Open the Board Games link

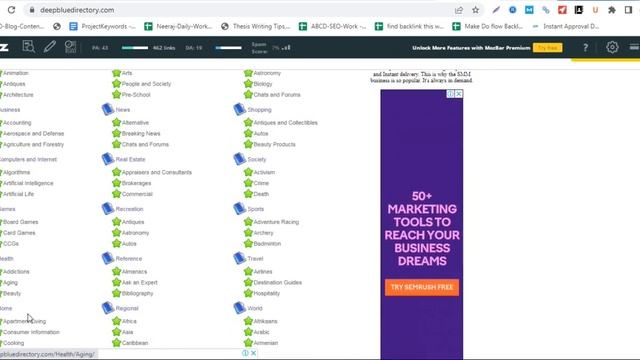coord(20,222)
